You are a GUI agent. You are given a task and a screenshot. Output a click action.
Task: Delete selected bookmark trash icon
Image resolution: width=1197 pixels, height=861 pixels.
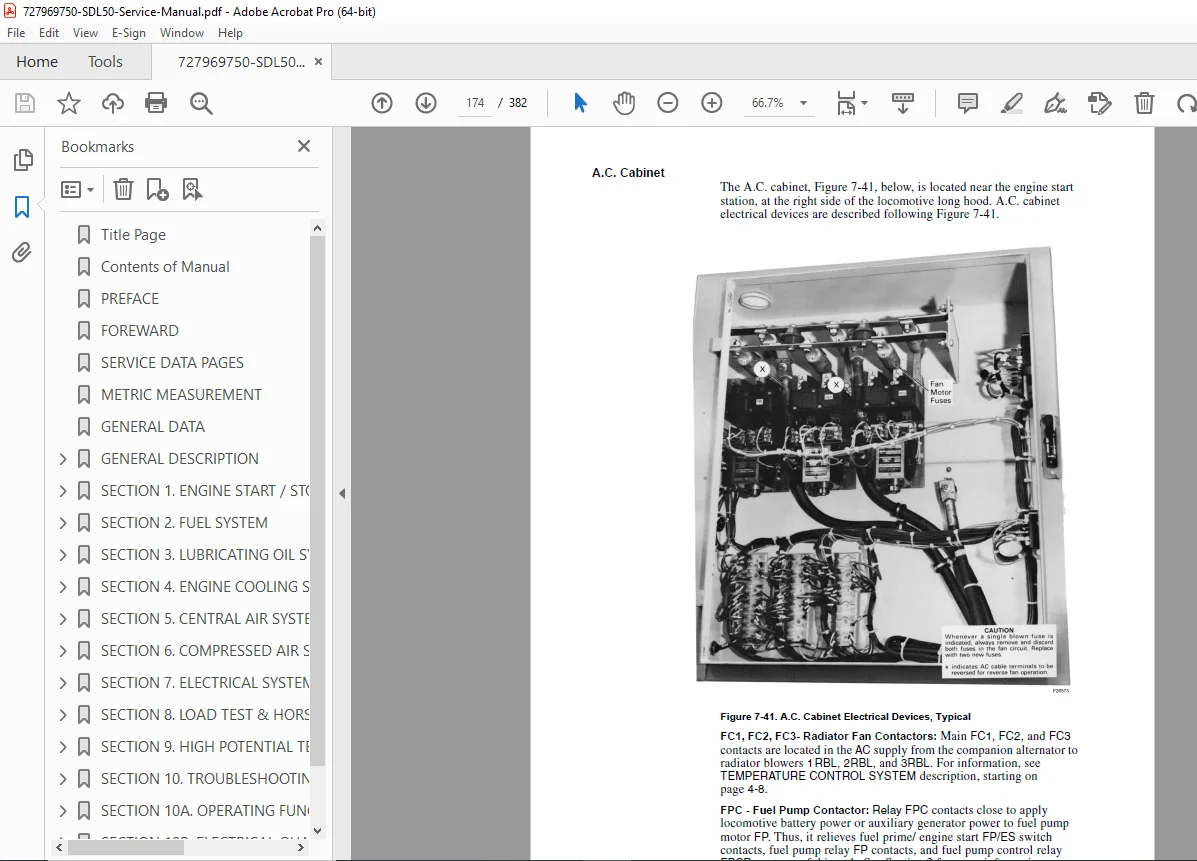click(x=123, y=189)
